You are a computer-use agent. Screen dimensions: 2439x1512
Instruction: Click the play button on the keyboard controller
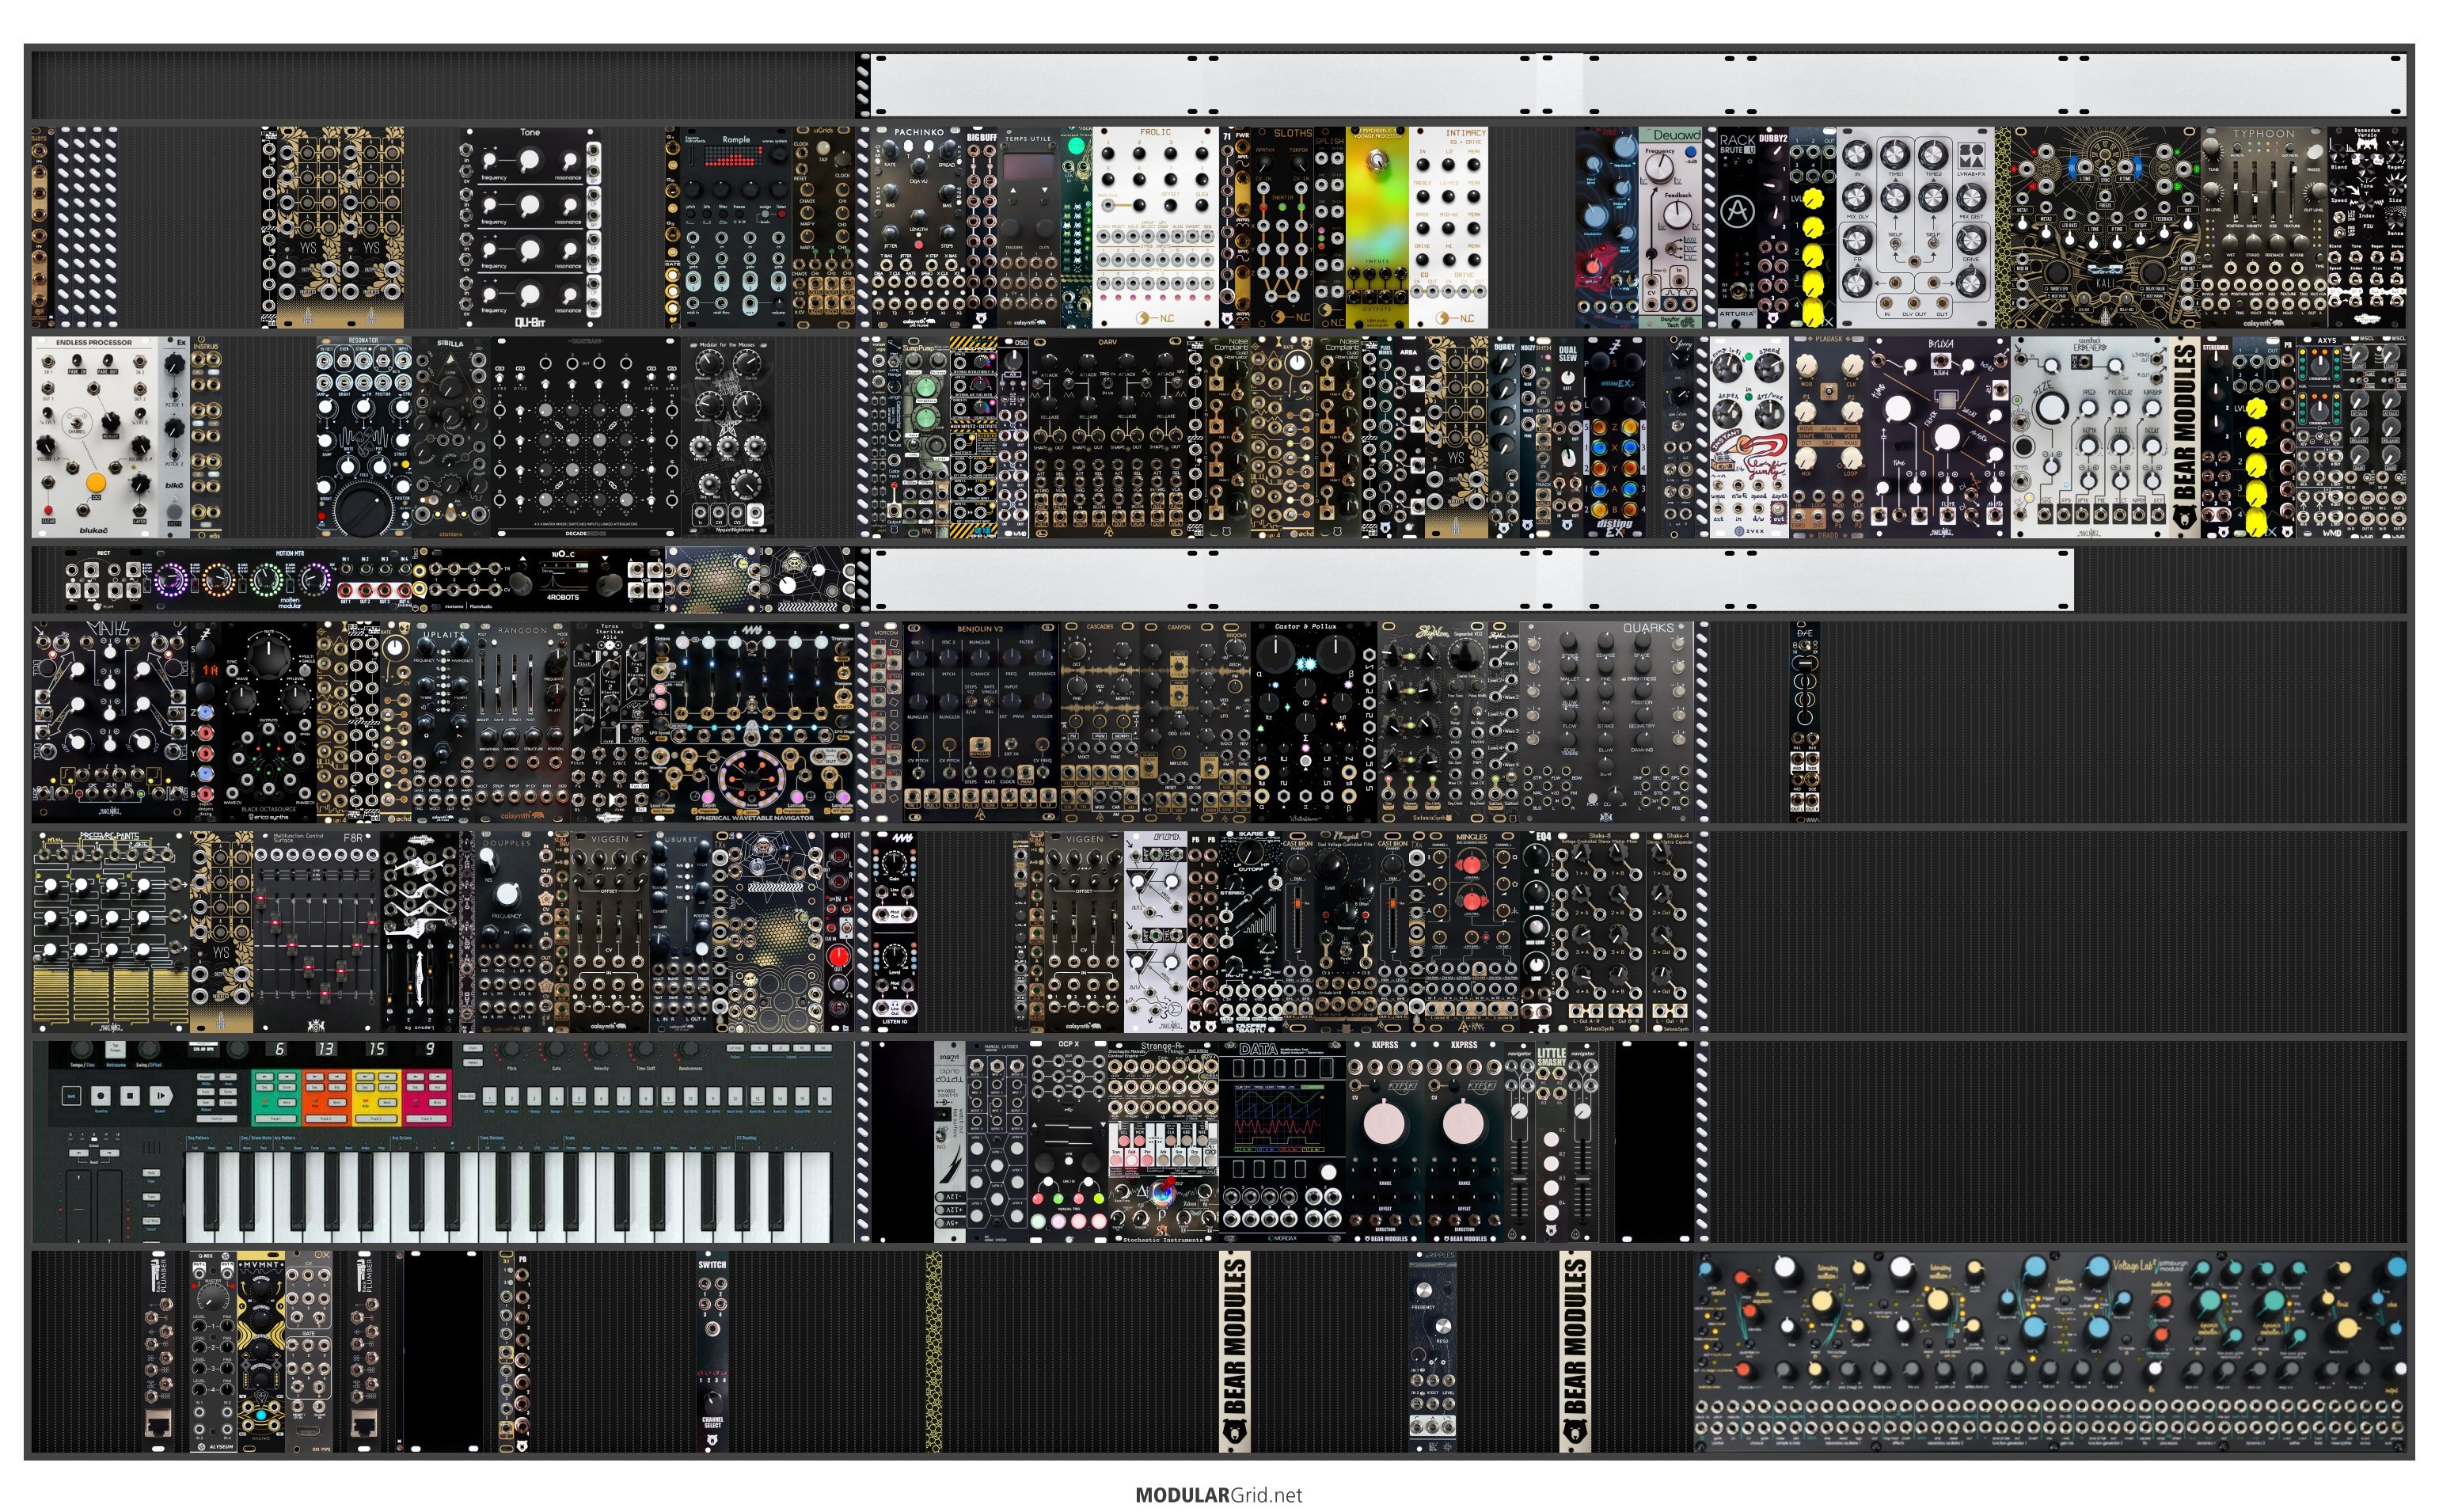[x=160, y=1096]
